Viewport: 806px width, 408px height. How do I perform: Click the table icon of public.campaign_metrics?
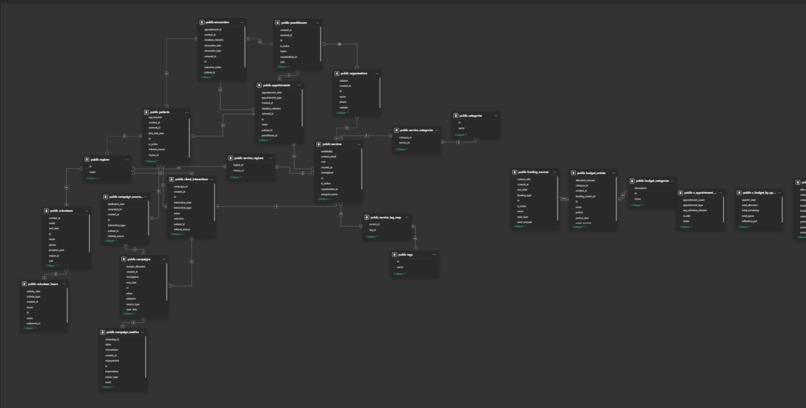tap(103, 332)
